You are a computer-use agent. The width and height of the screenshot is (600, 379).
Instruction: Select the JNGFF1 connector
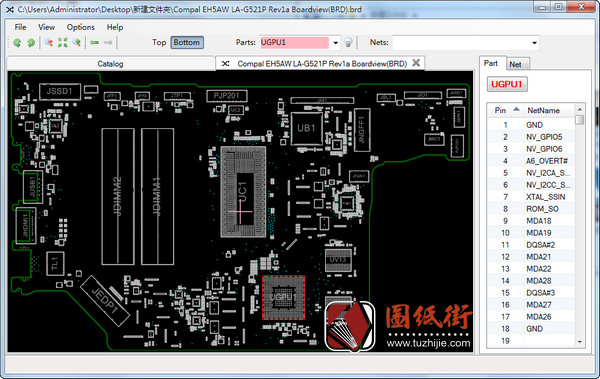click(x=362, y=130)
